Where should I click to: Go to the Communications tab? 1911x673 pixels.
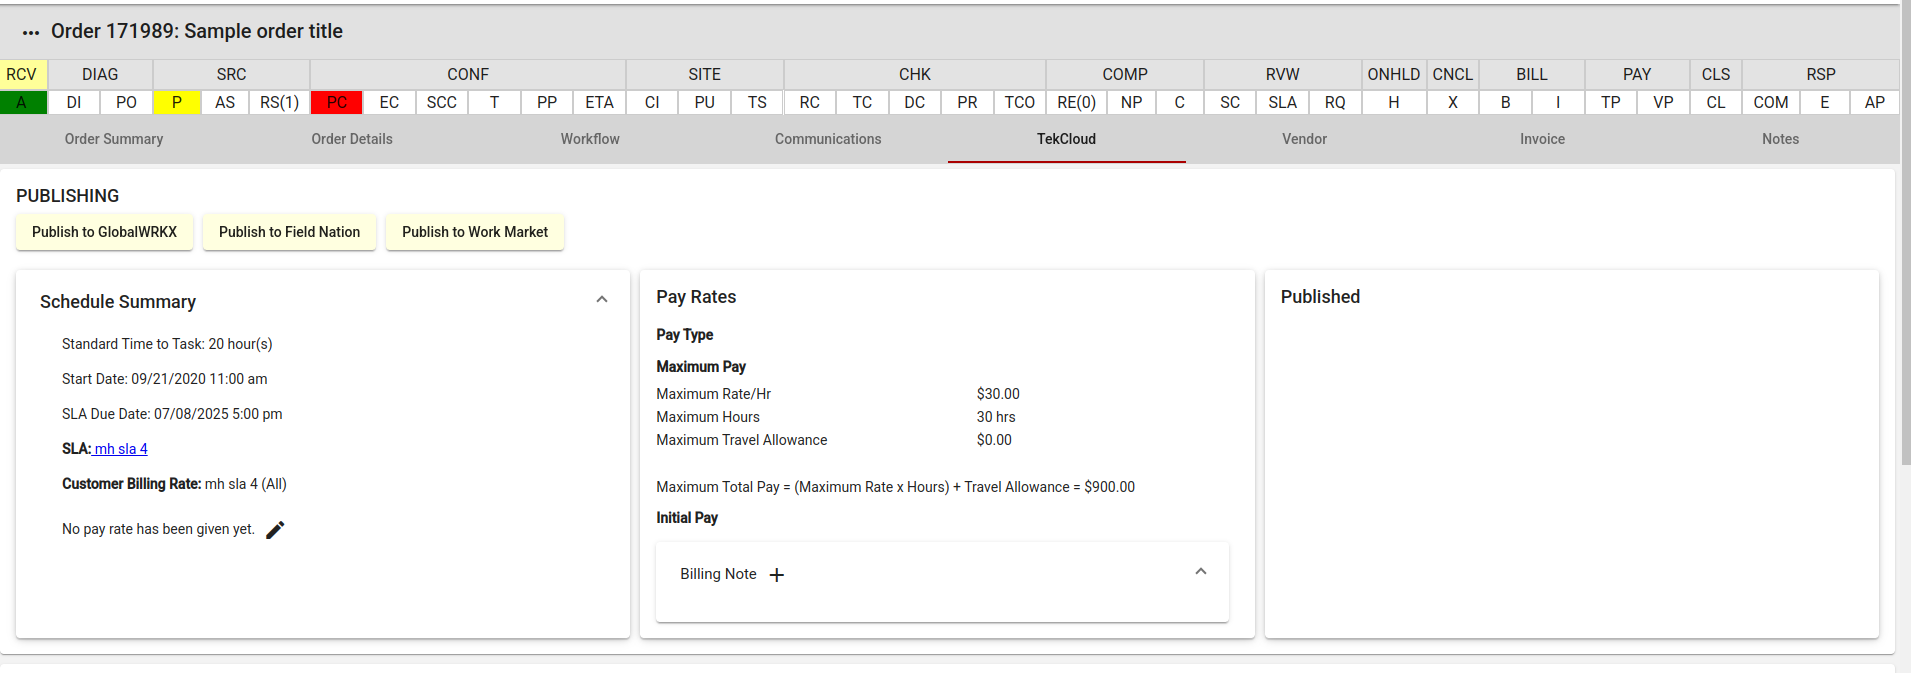pyautogui.click(x=828, y=139)
